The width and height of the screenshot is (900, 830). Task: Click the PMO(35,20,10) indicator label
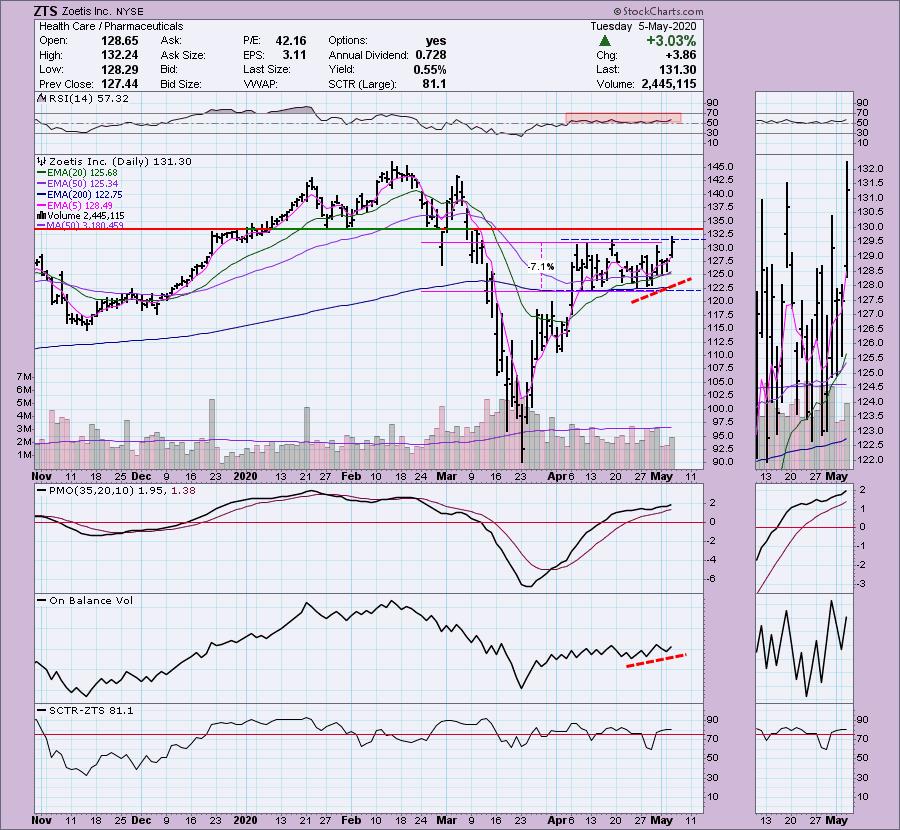[122, 491]
